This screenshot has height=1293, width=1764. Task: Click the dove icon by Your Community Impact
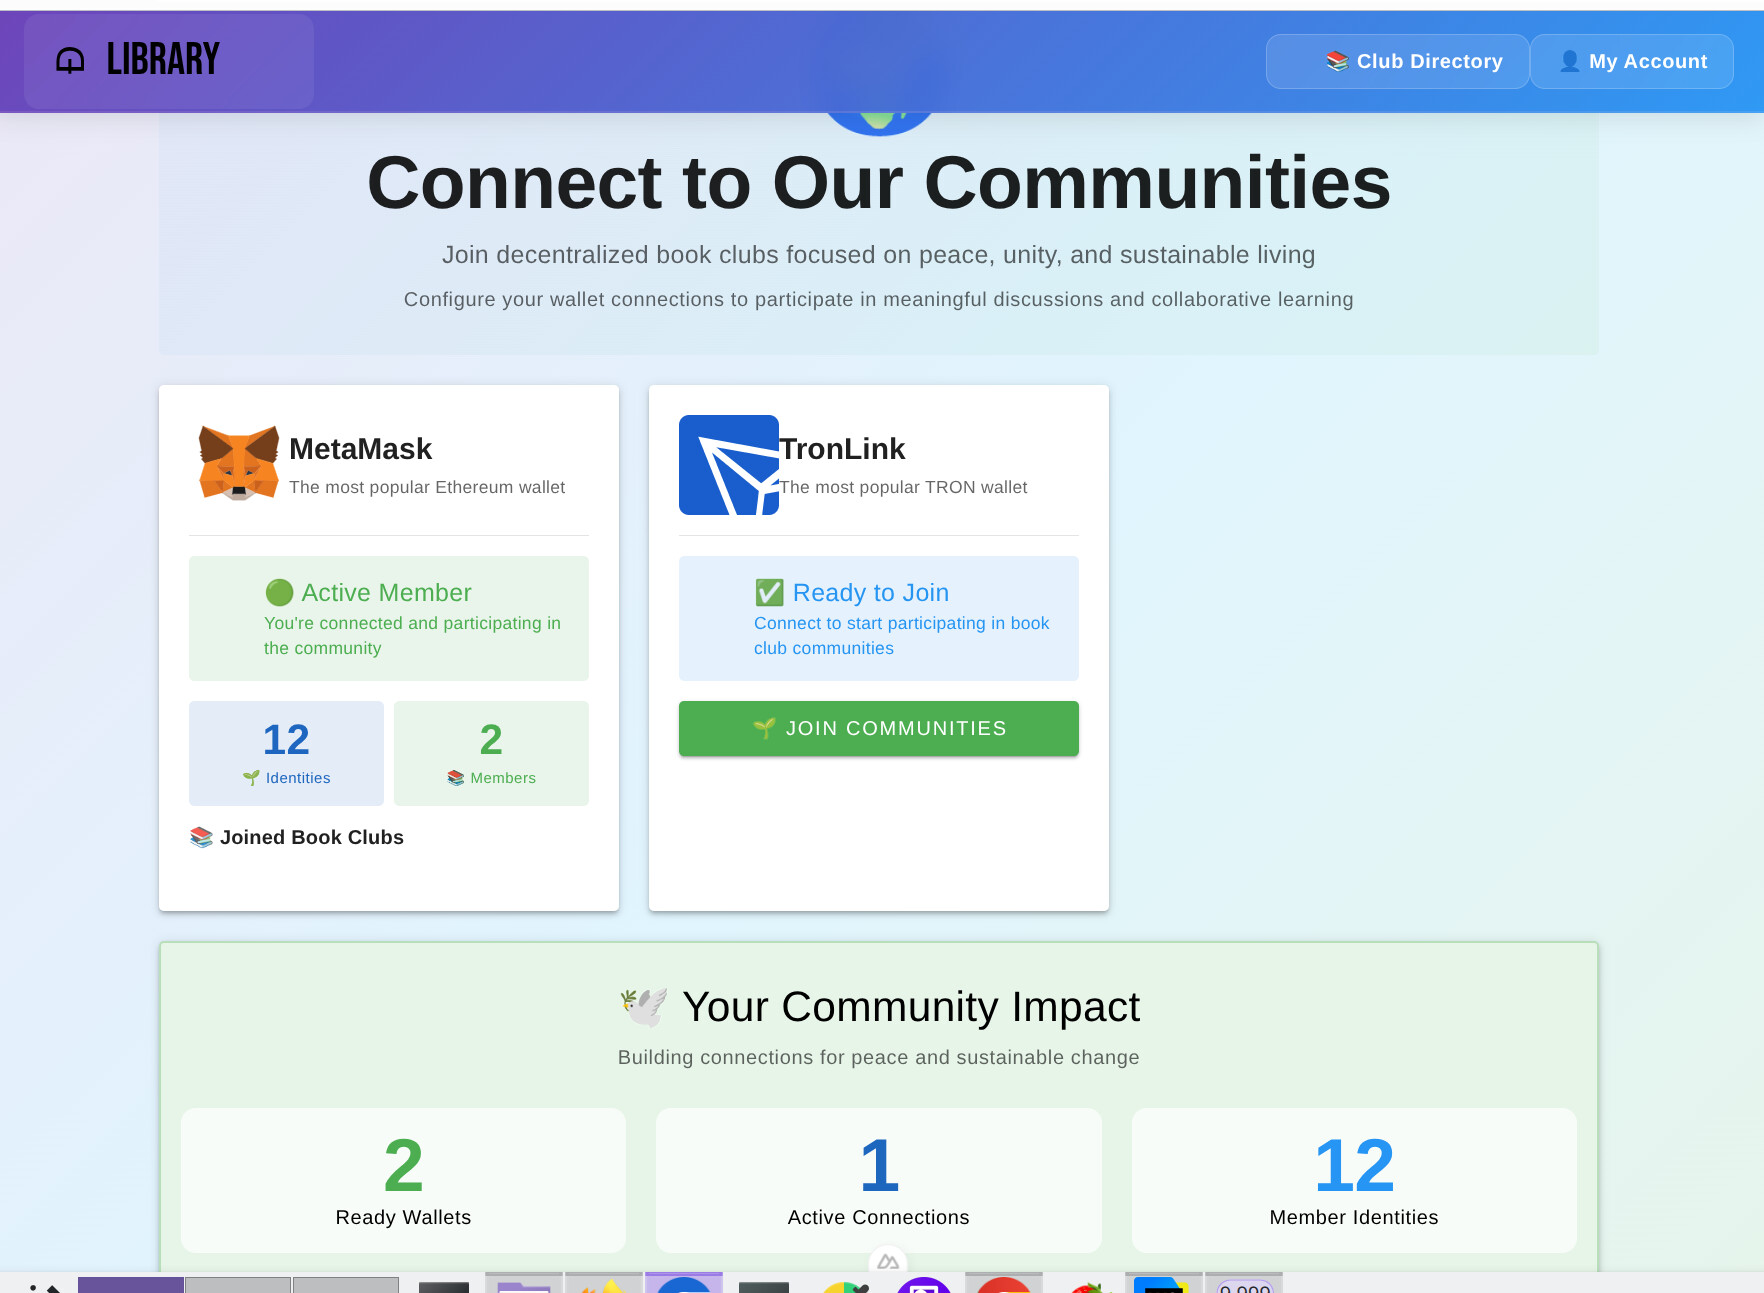[644, 1007]
